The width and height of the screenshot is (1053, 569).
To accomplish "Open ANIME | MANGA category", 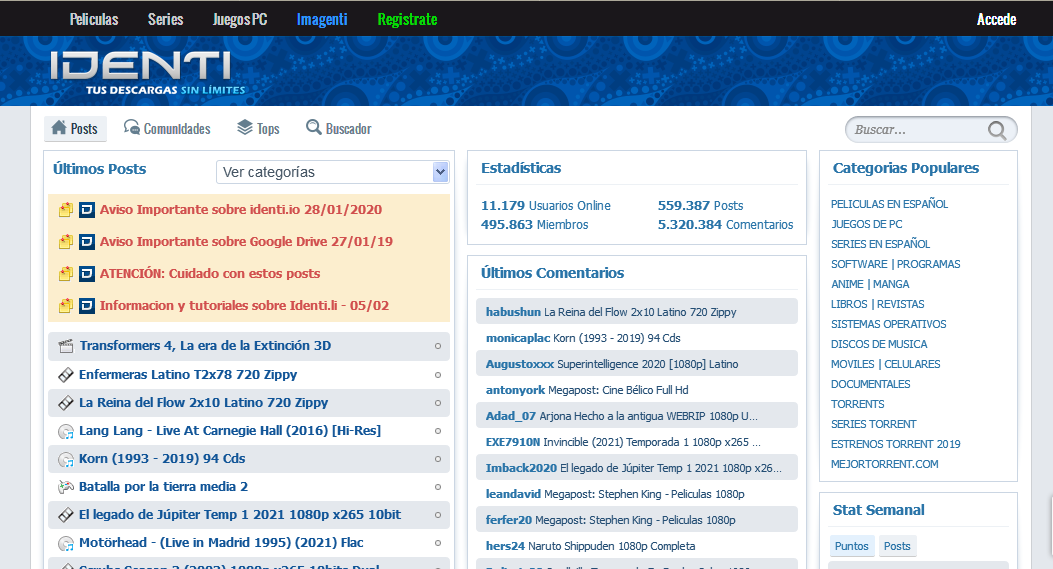I will coord(870,285).
